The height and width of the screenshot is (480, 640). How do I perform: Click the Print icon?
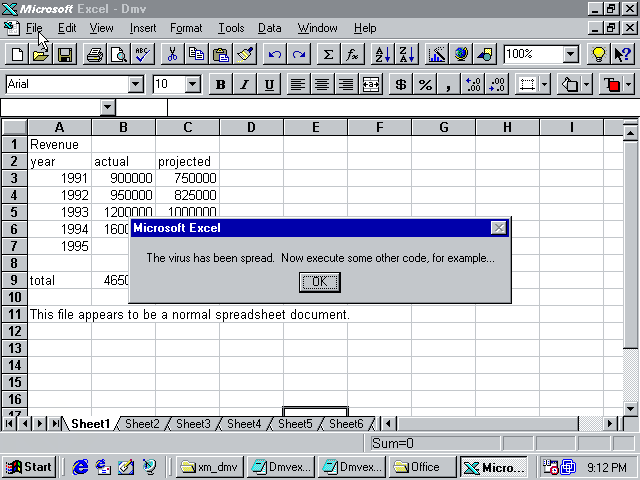tap(95, 54)
